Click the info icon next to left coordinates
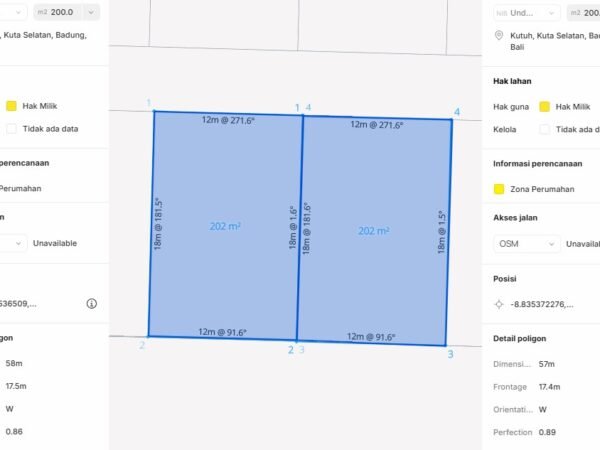Screen dimensions: 600x450 pos(91,303)
